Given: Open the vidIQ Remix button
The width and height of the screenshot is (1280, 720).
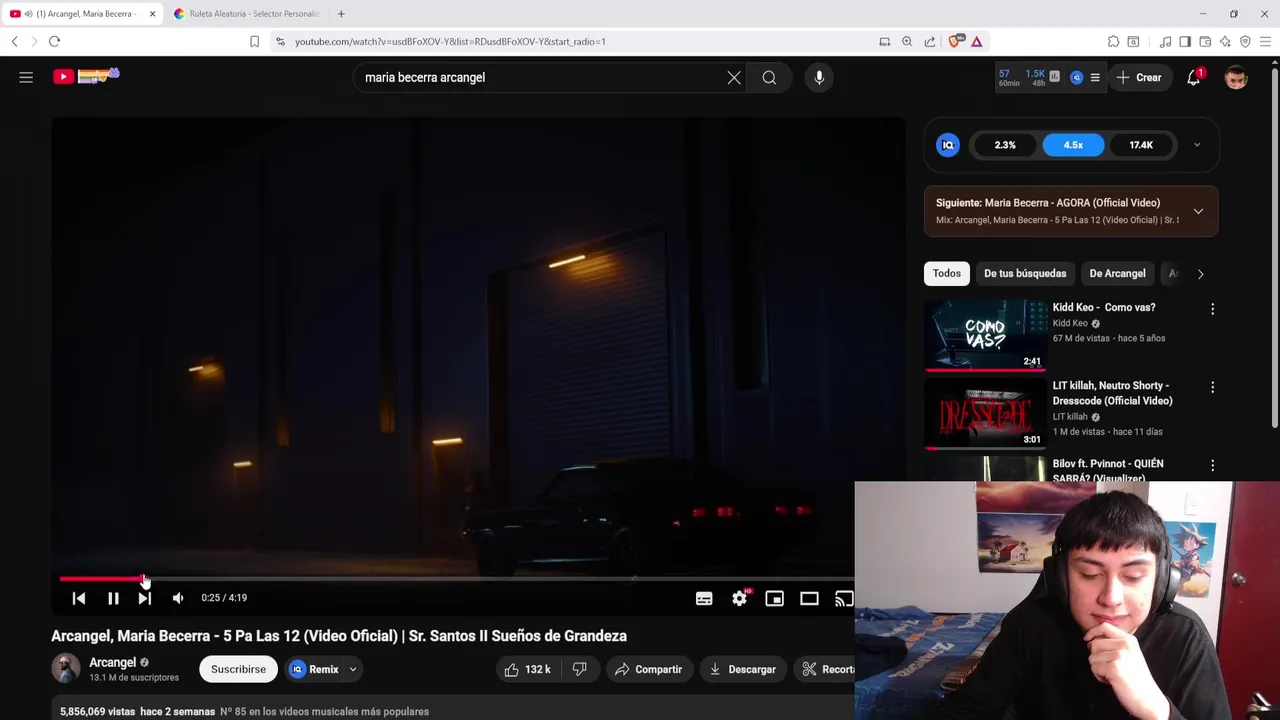Looking at the screenshot, I should point(315,669).
